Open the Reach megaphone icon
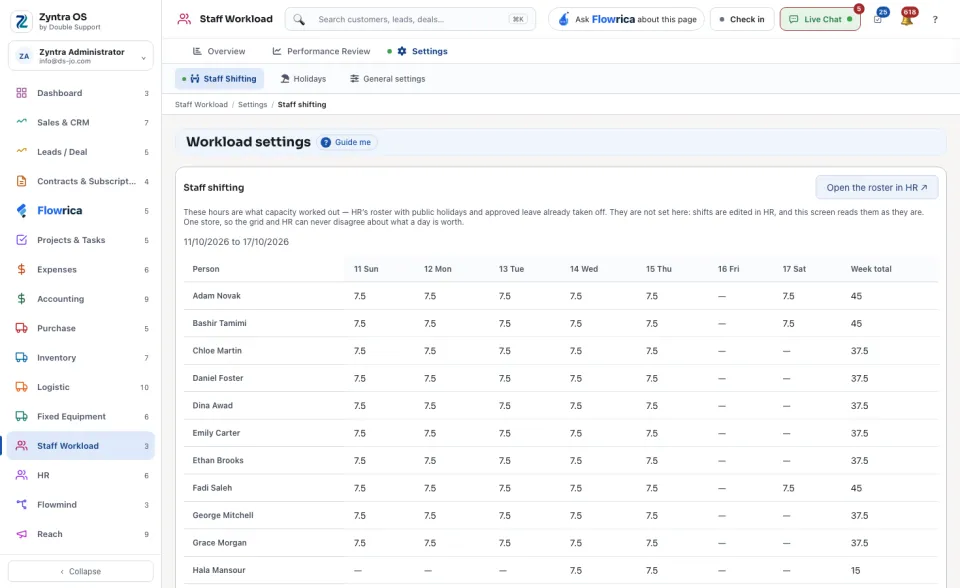960x588 pixels. pos(21,533)
